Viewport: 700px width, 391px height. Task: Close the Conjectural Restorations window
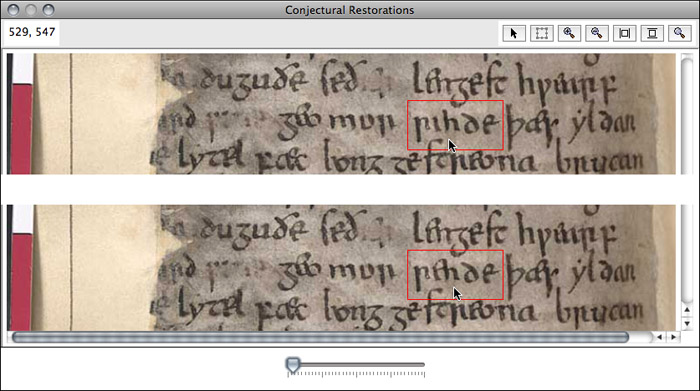[x=13, y=9]
